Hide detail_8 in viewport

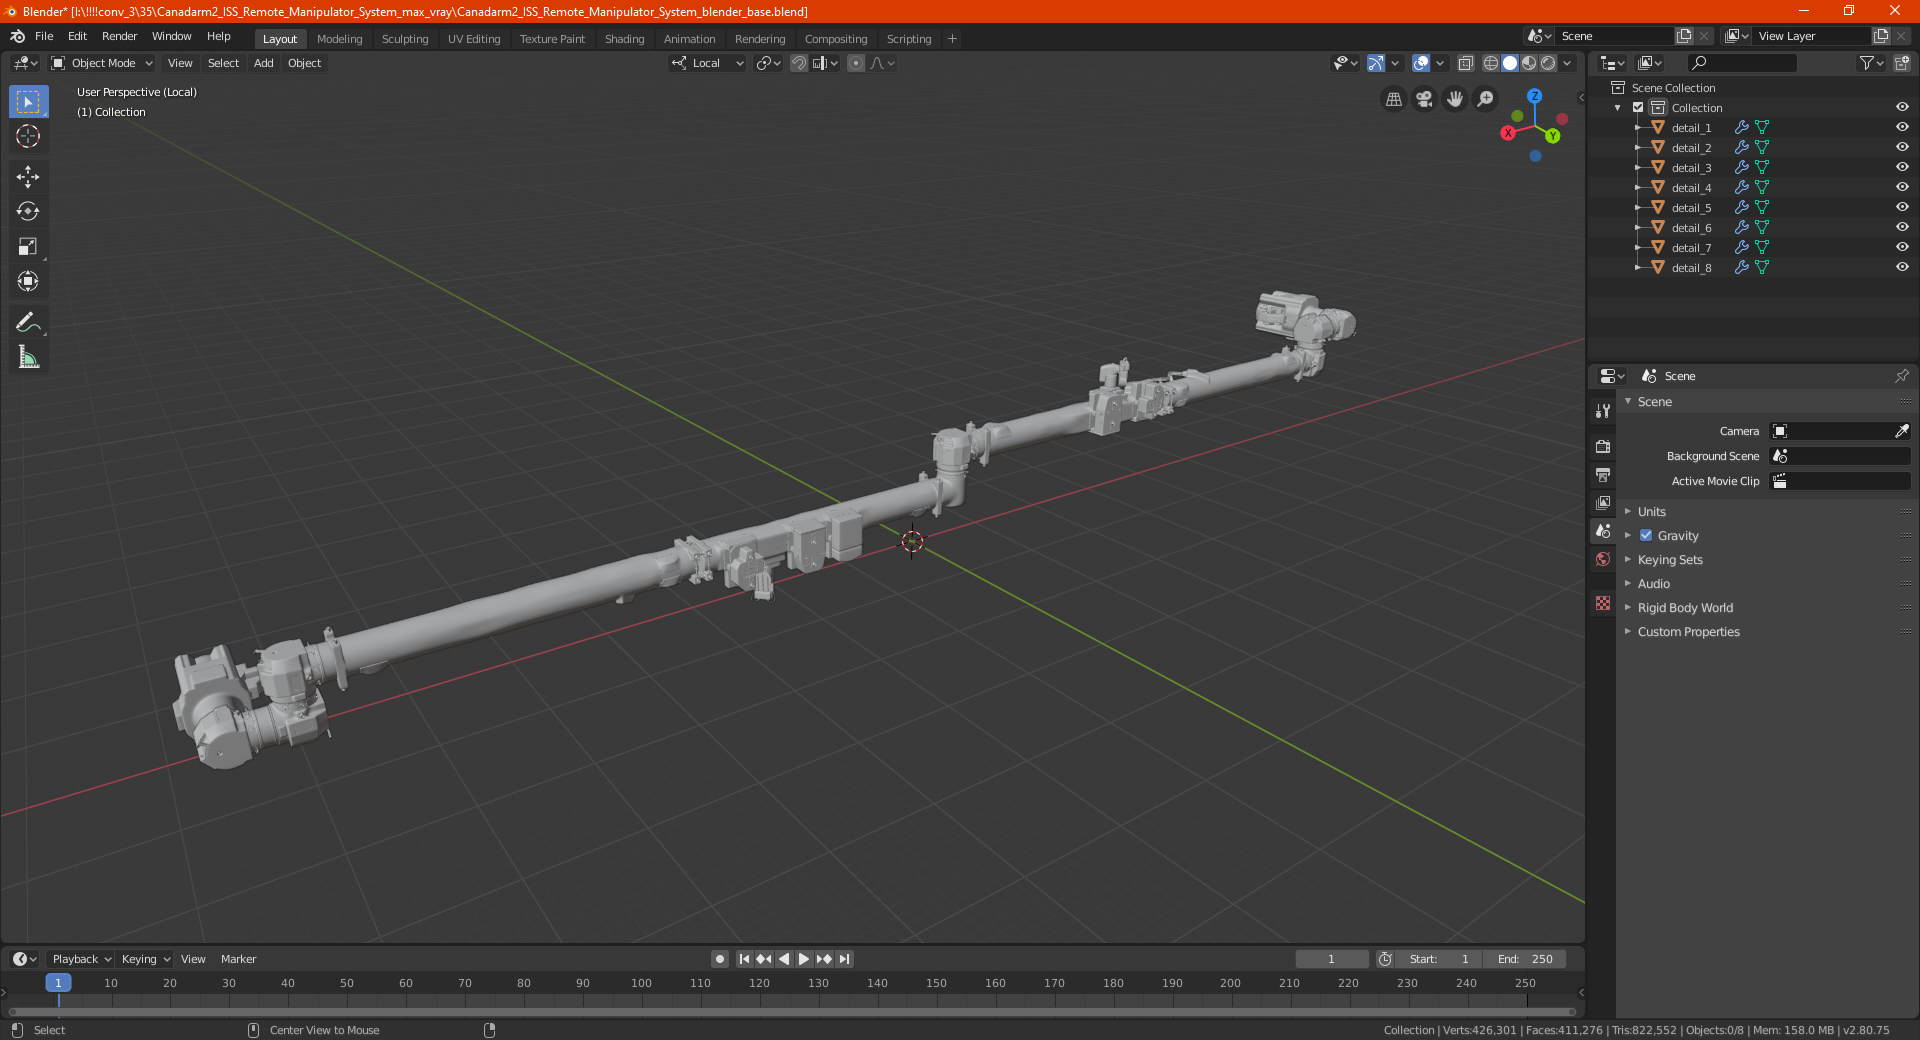coord(1902,267)
